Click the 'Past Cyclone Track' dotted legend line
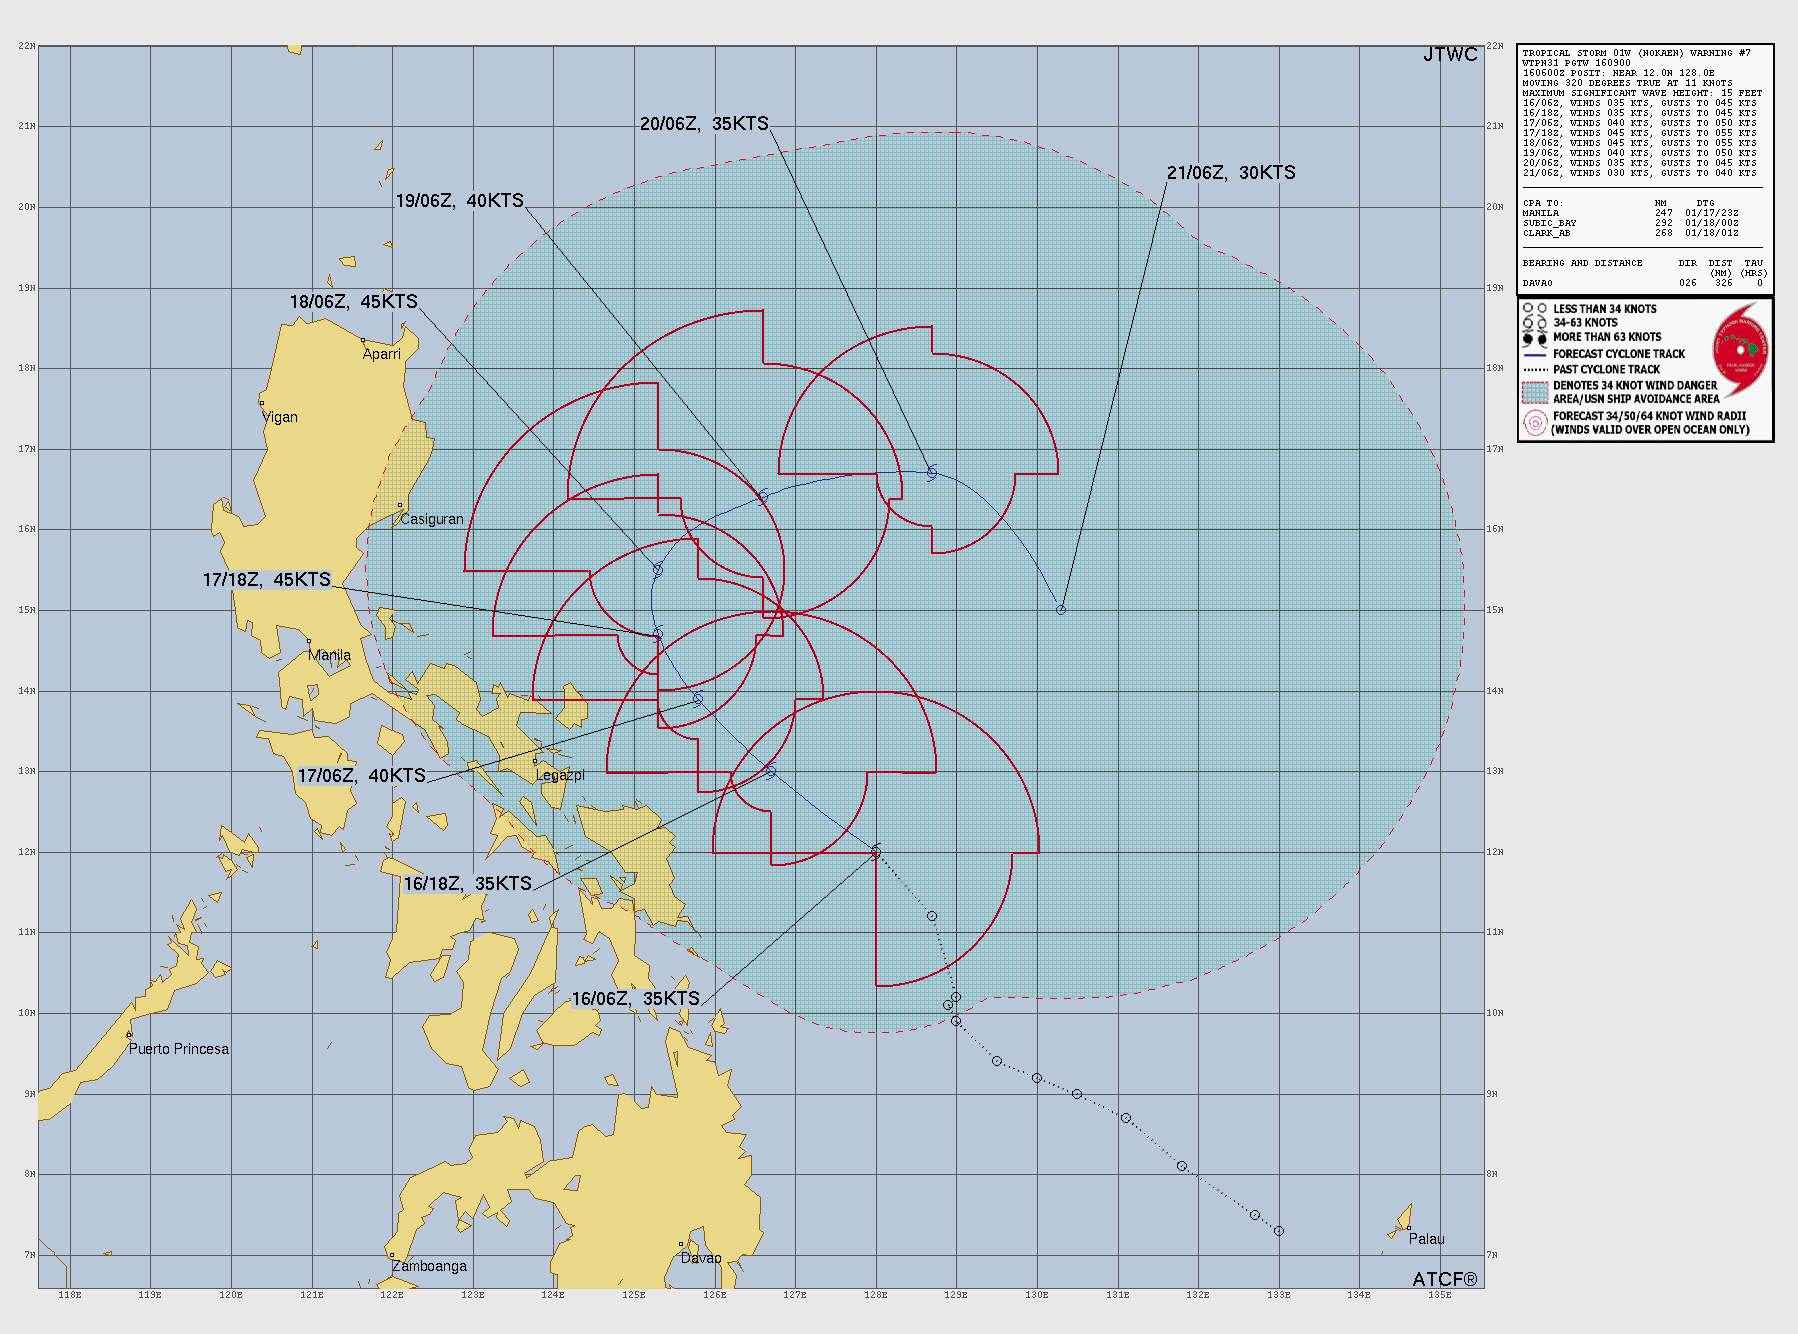The height and width of the screenshot is (1334, 1798). [1534, 369]
